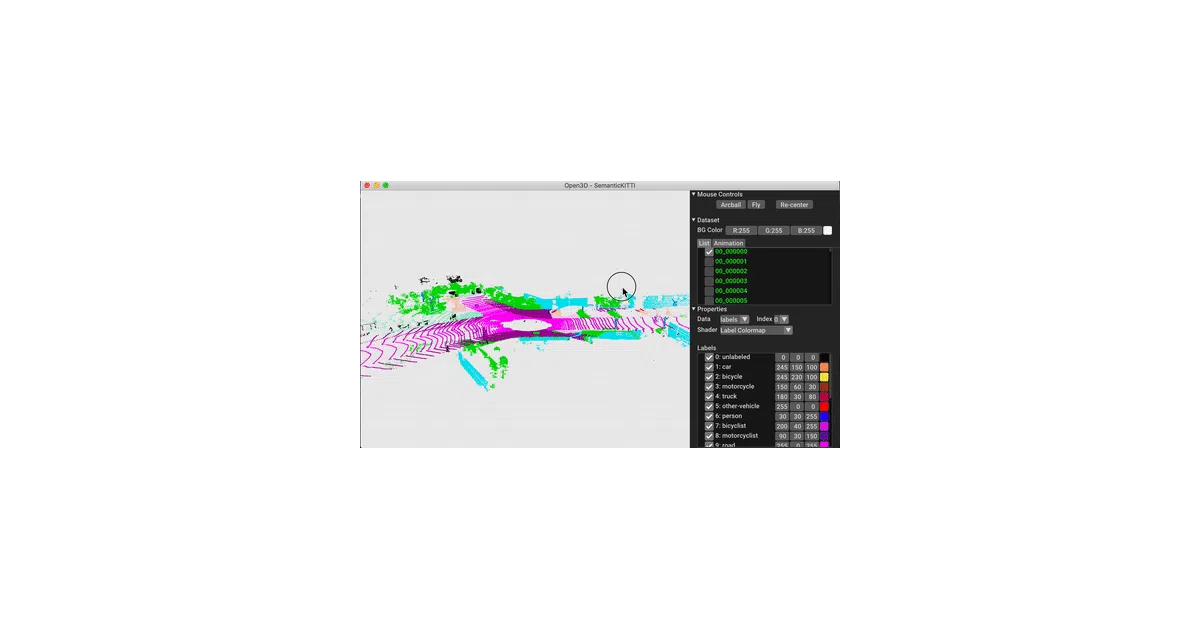1200x630 pixels.
Task: Check dataset item 00_000001
Action: click(709, 262)
